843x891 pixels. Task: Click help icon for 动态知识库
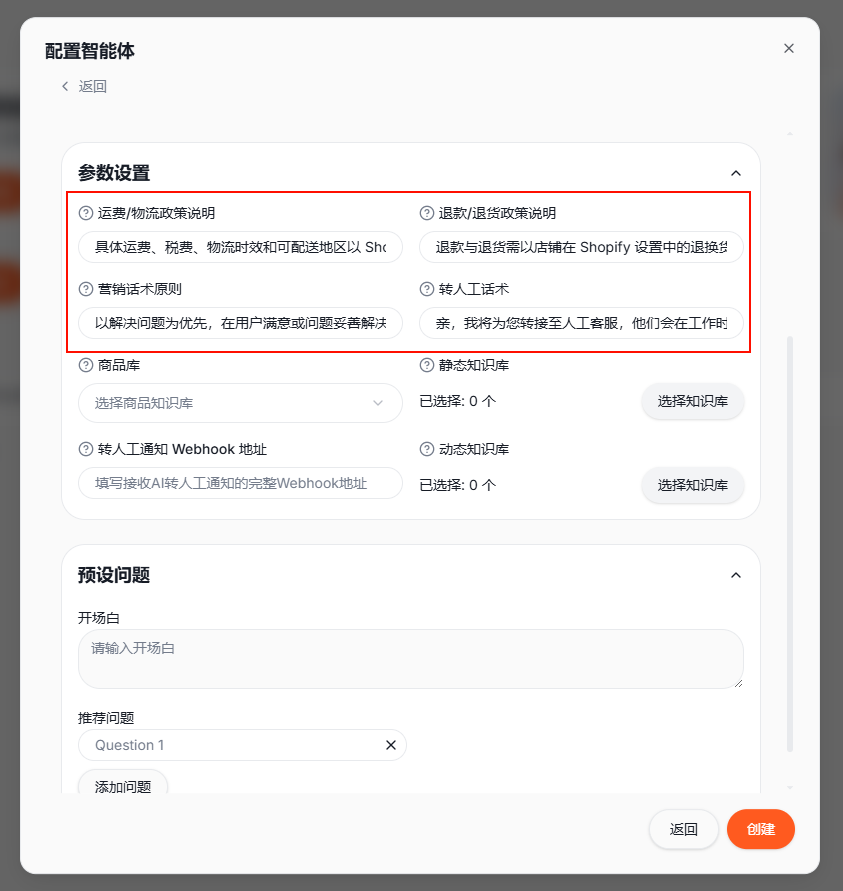pyautogui.click(x=427, y=449)
